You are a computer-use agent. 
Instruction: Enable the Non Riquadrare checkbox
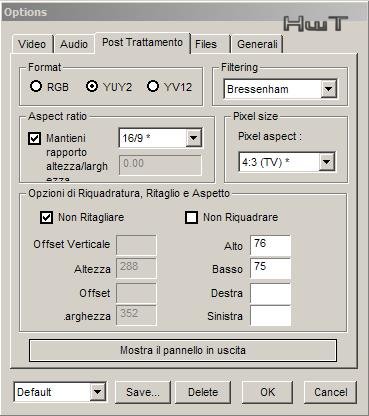191,218
